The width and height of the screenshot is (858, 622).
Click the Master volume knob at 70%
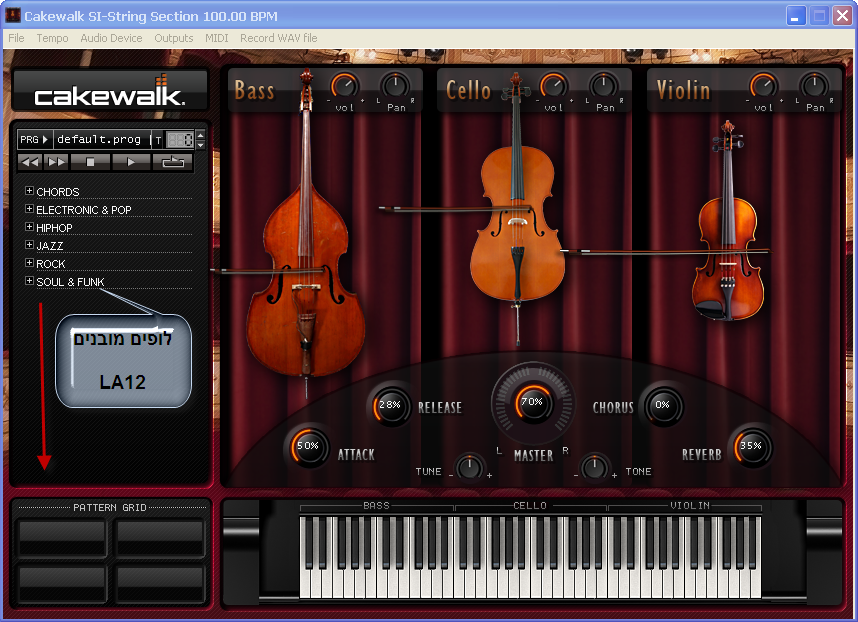(532, 403)
